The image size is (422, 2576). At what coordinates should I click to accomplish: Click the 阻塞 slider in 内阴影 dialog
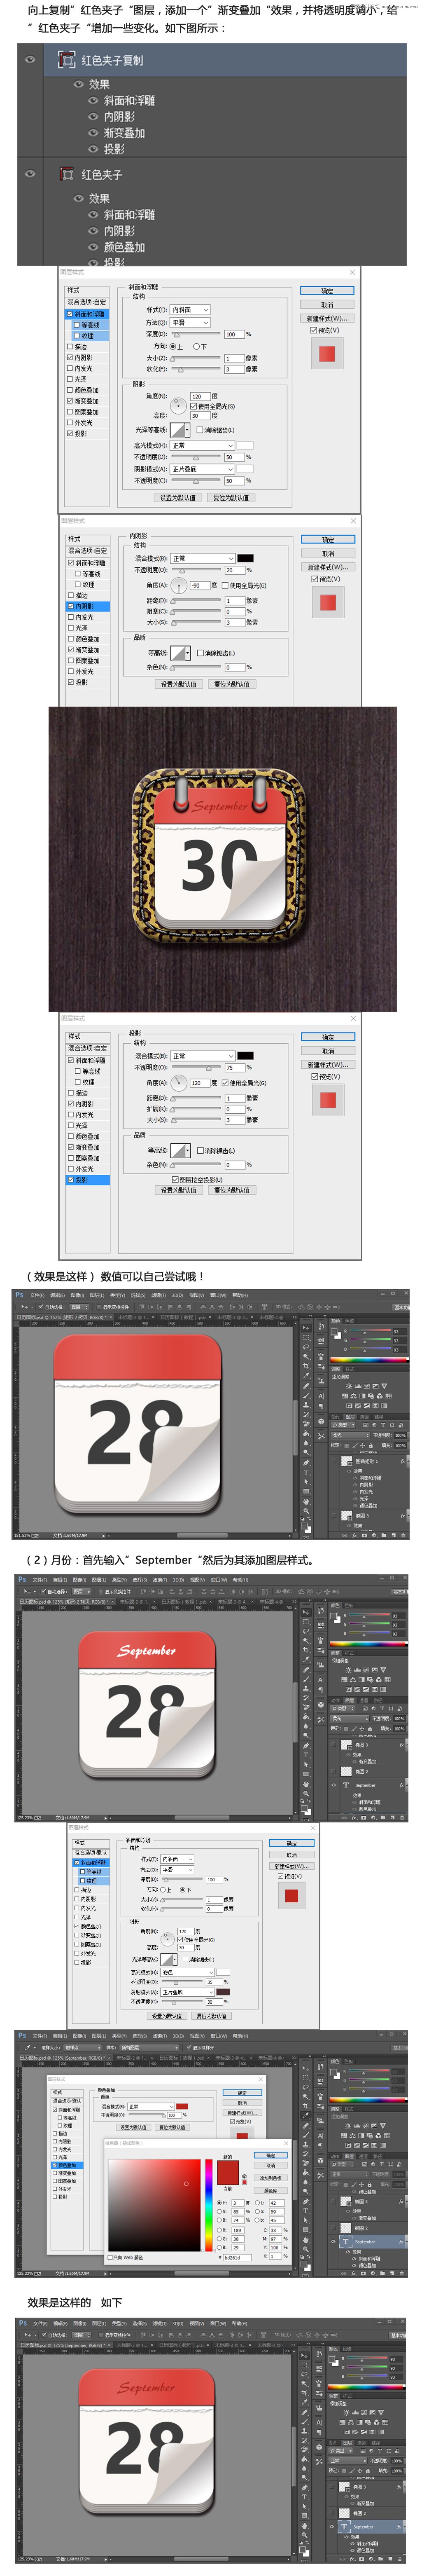pos(195,612)
